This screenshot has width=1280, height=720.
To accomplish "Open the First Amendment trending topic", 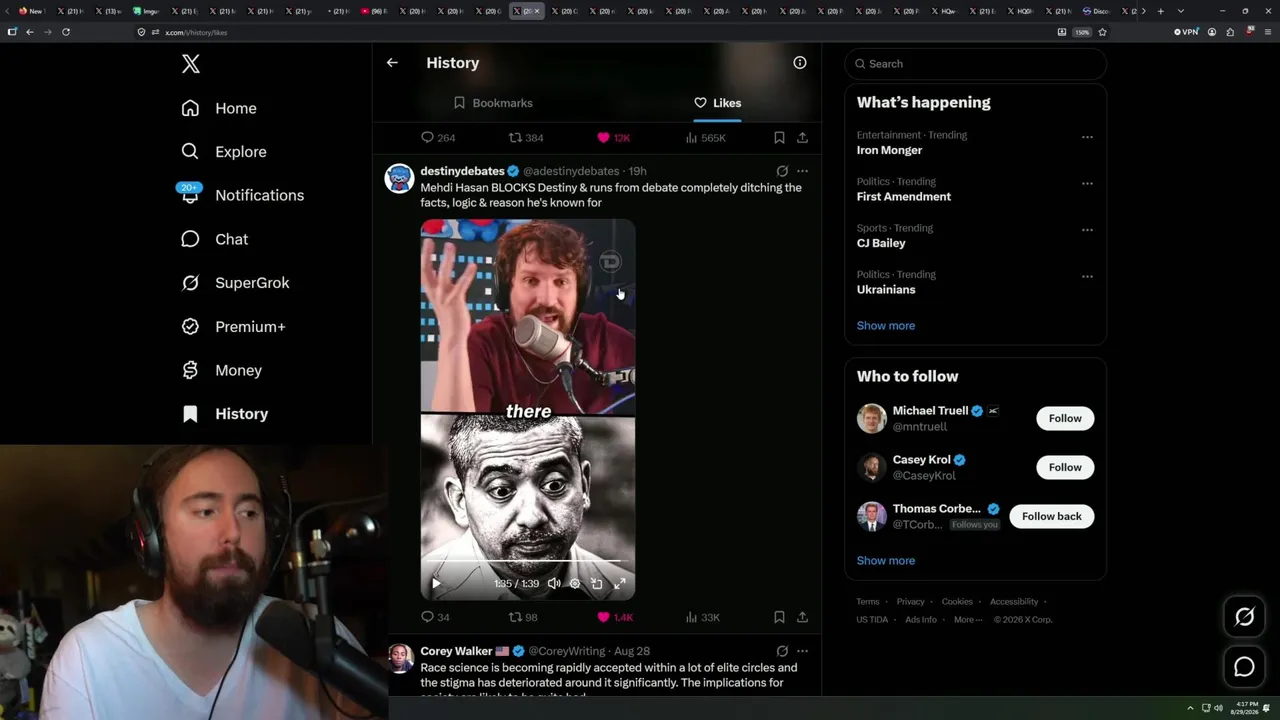I will click(904, 197).
